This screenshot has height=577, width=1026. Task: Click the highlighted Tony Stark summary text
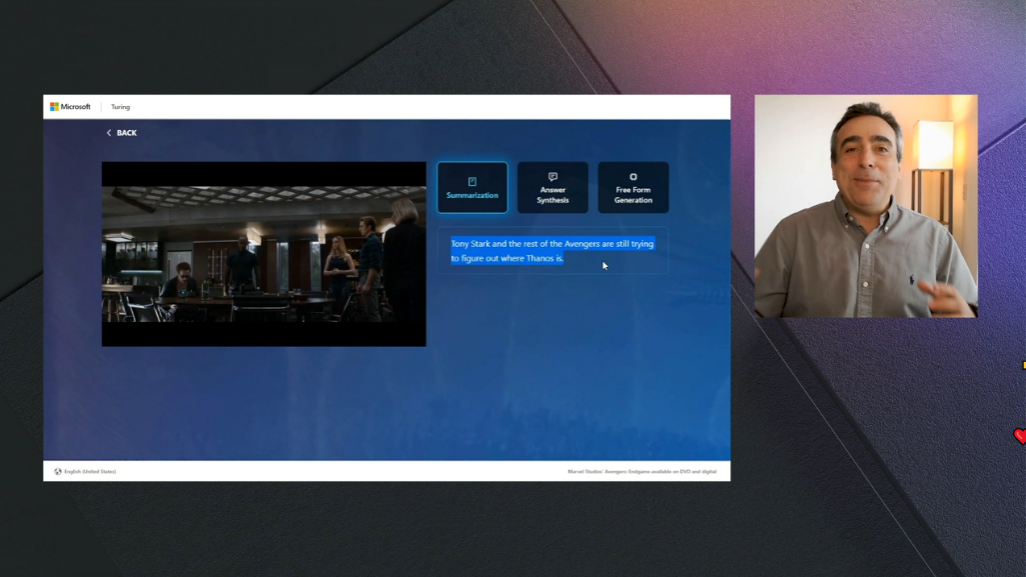pos(552,251)
